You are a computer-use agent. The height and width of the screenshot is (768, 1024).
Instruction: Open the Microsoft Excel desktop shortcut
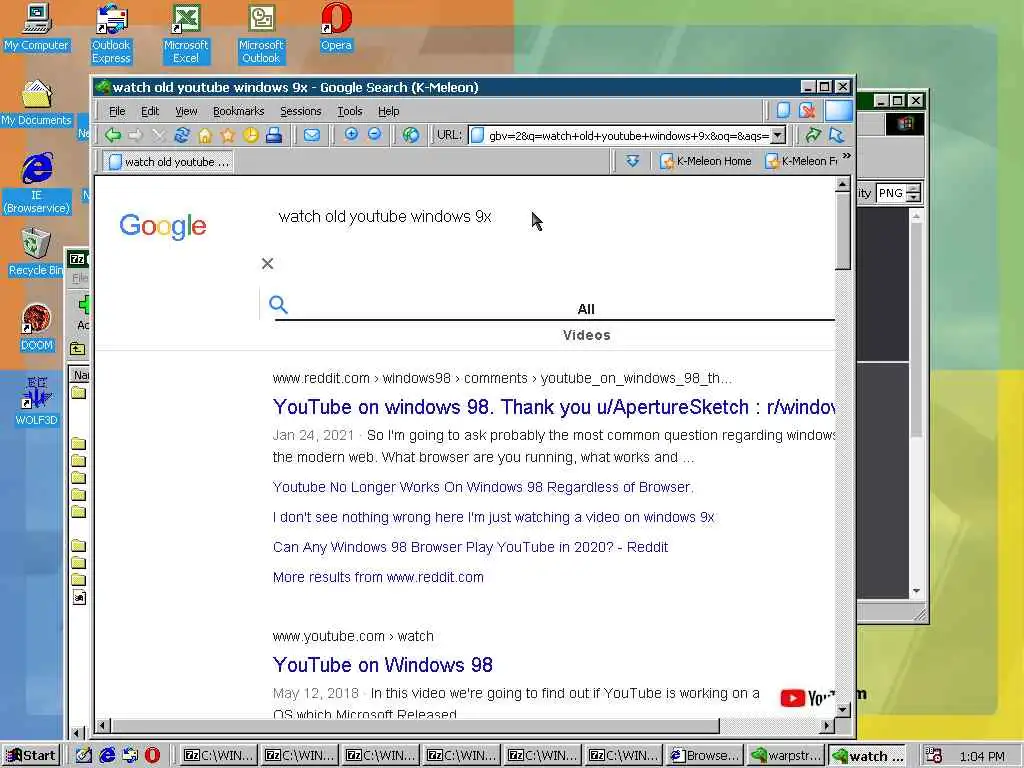click(186, 34)
